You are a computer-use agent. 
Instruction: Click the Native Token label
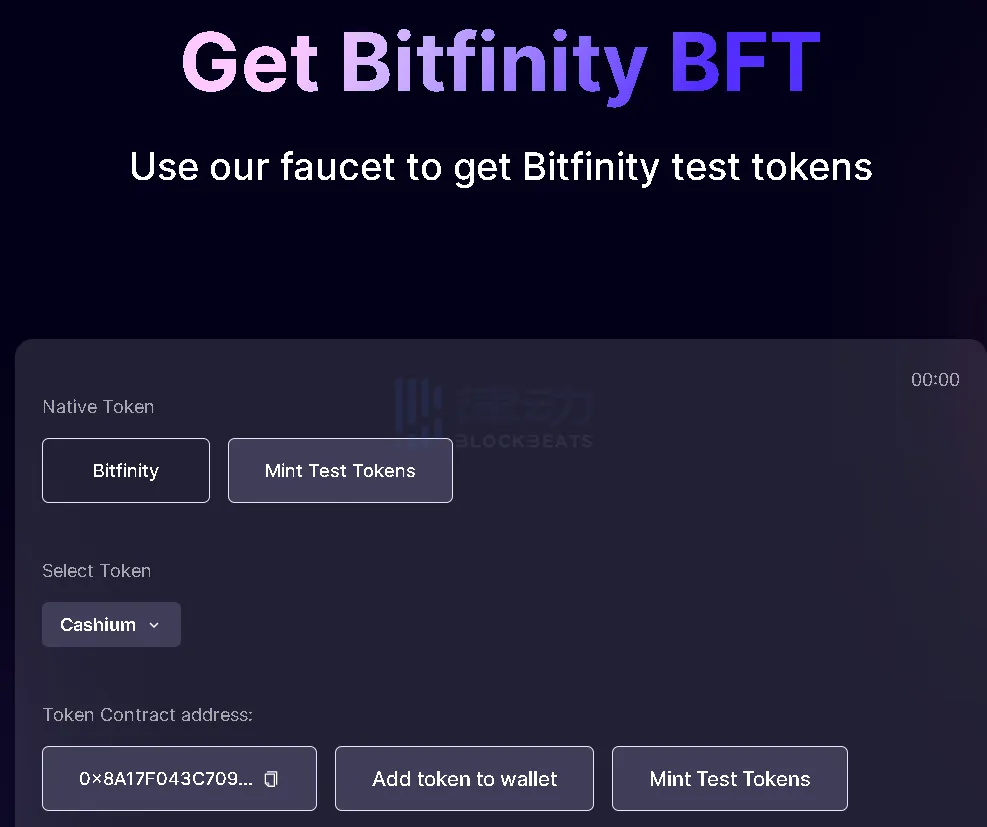pyautogui.click(x=98, y=407)
